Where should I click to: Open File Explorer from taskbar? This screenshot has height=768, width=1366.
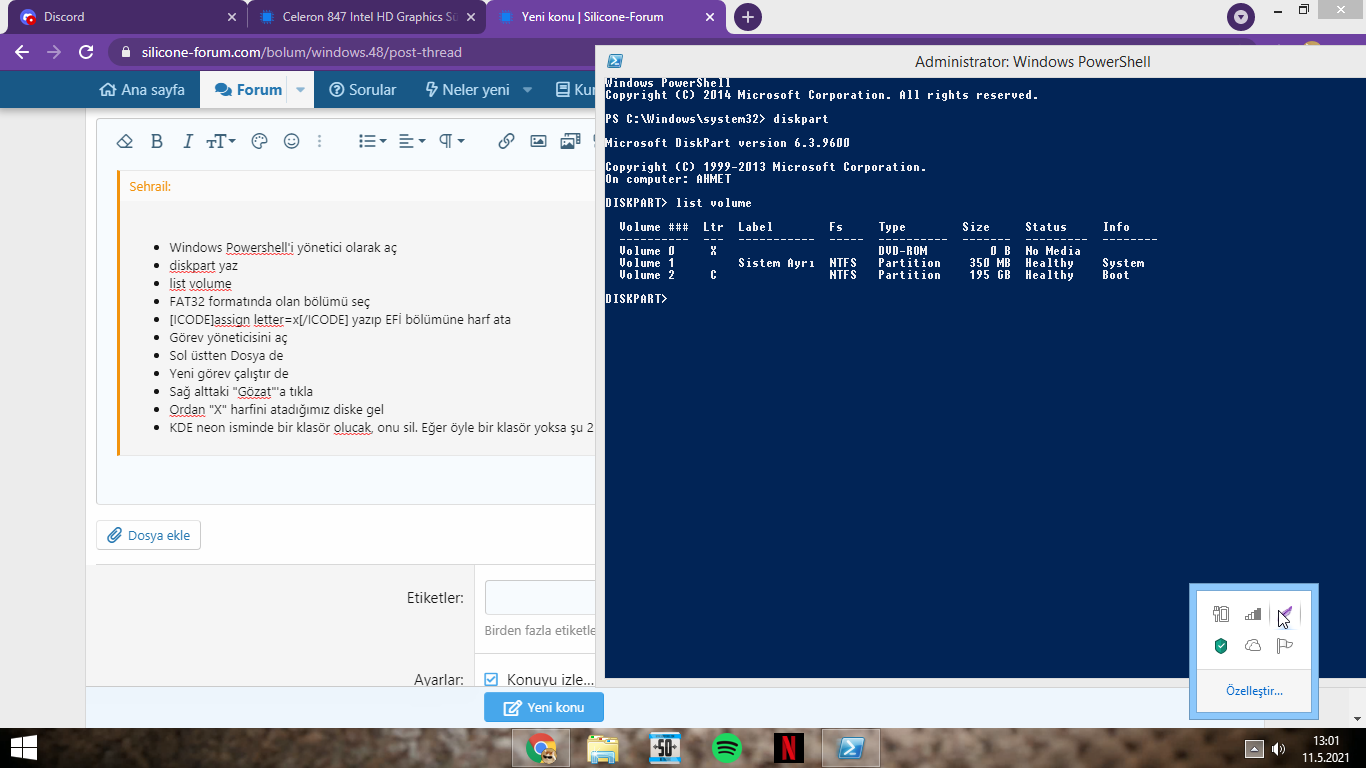(603, 748)
